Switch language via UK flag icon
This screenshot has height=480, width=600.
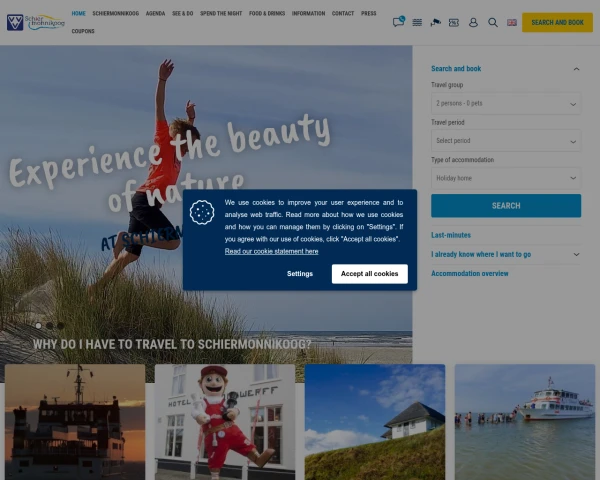click(512, 22)
